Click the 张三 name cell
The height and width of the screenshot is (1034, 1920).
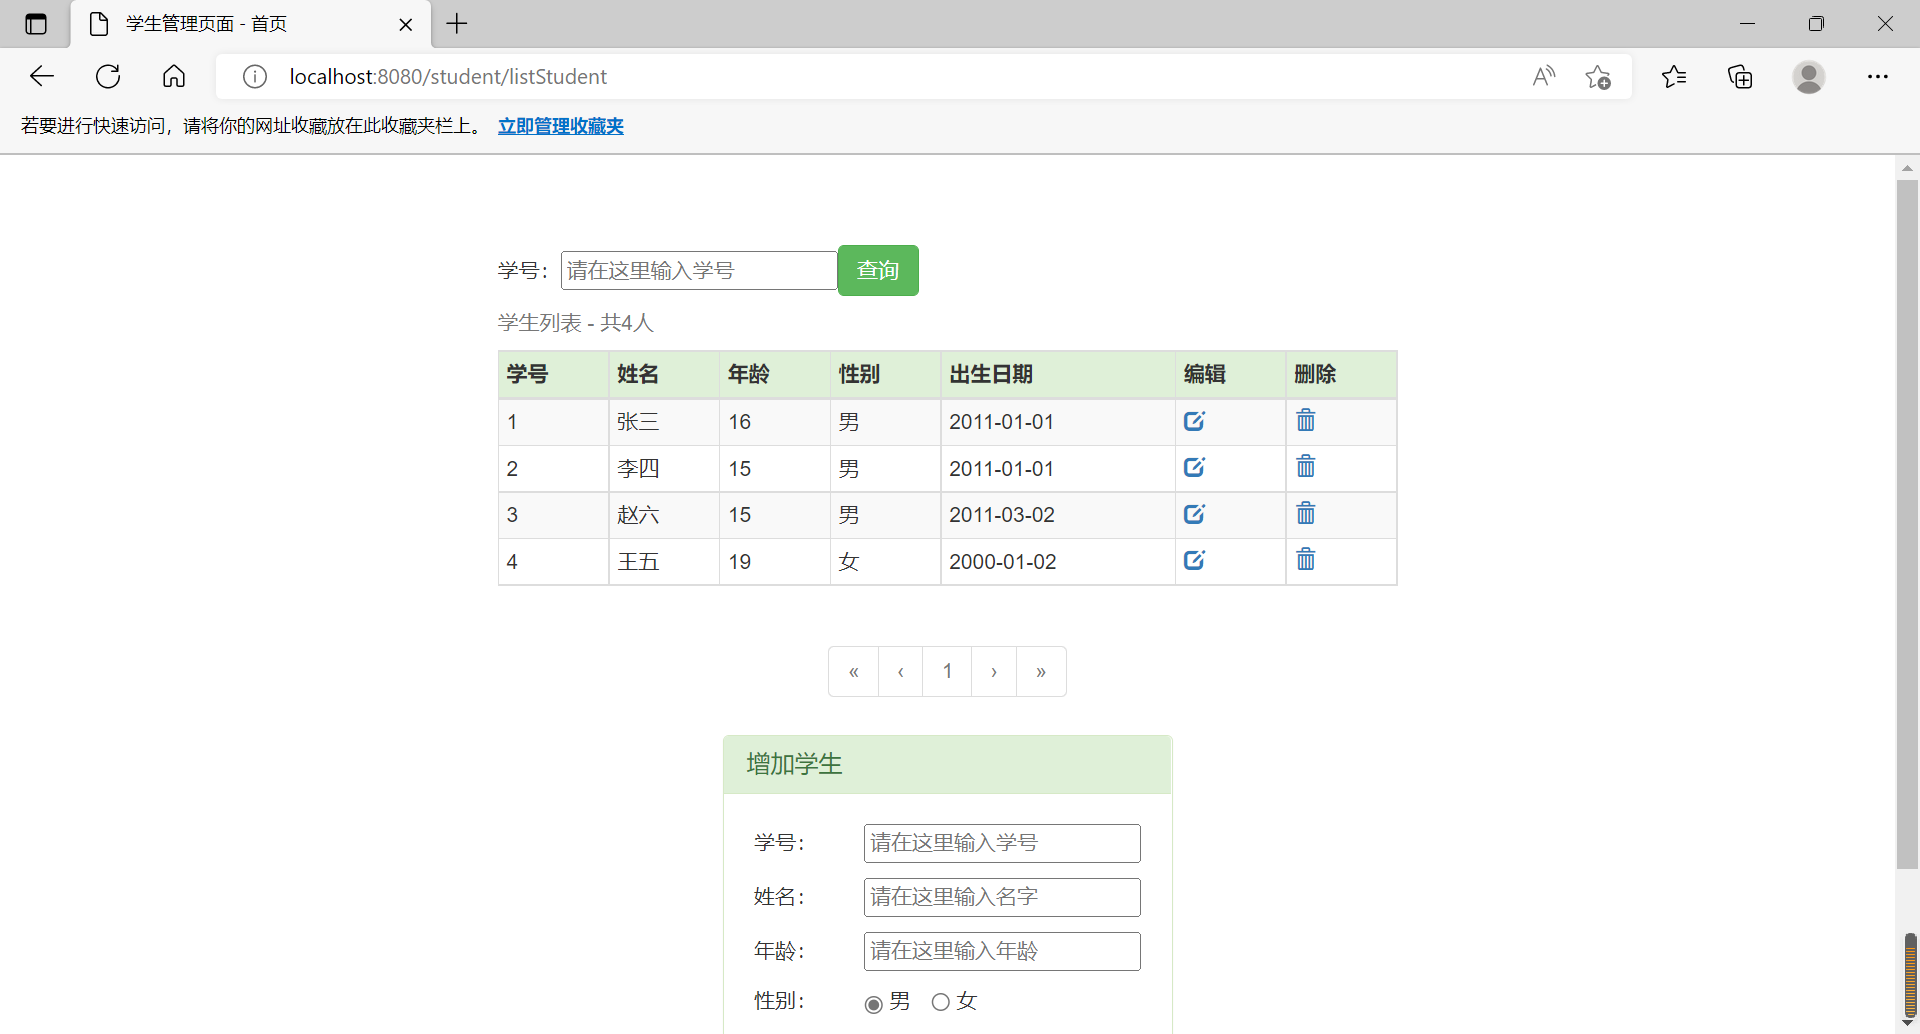click(664, 422)
